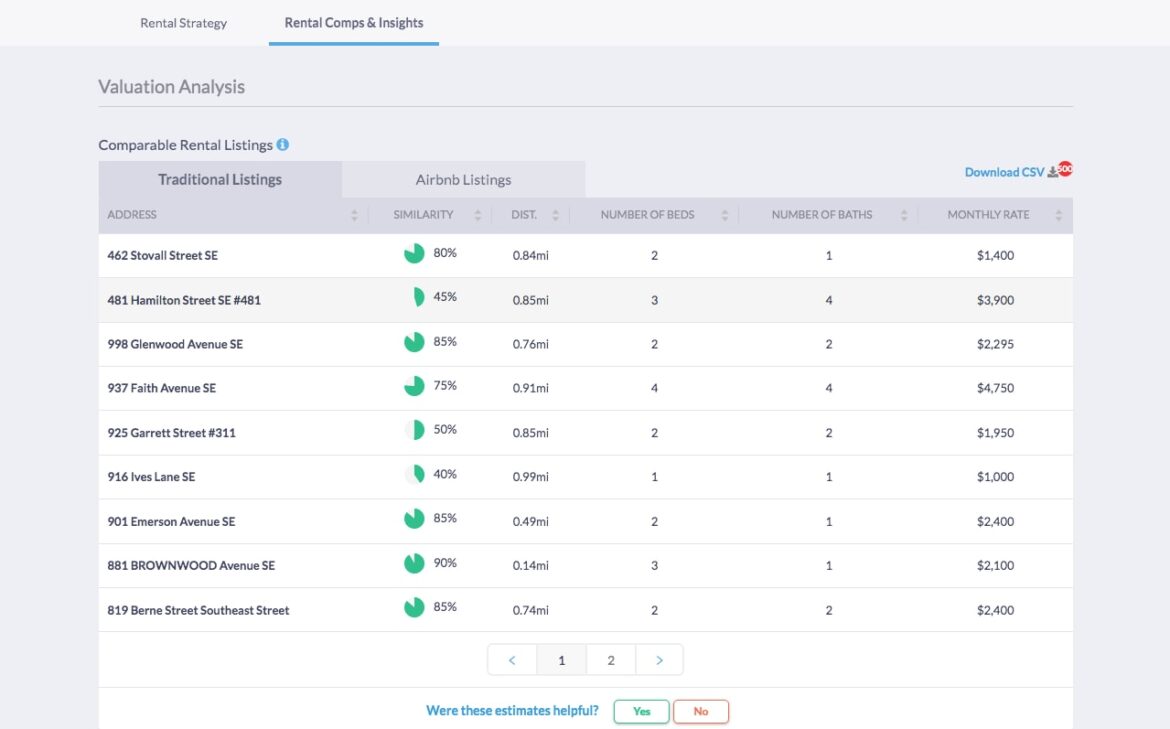Click the similarity chart for 937 Faith Avenue

point(414,388)
